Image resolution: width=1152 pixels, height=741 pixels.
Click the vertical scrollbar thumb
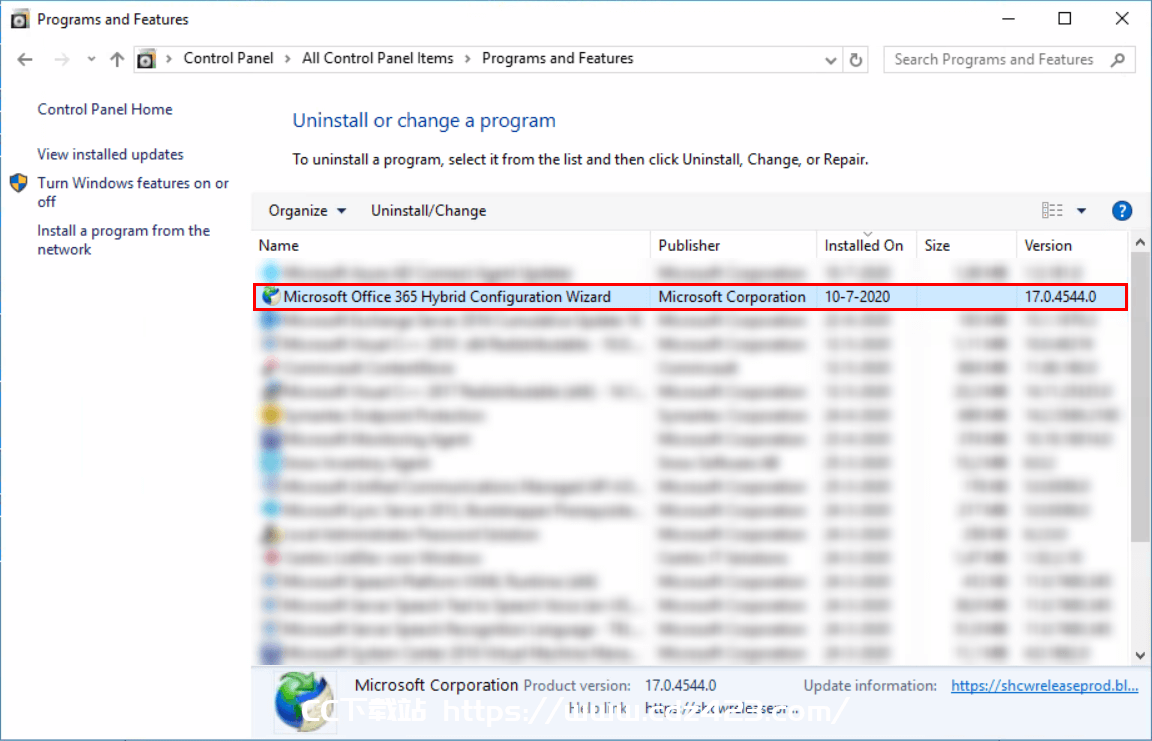point(1140,397)
